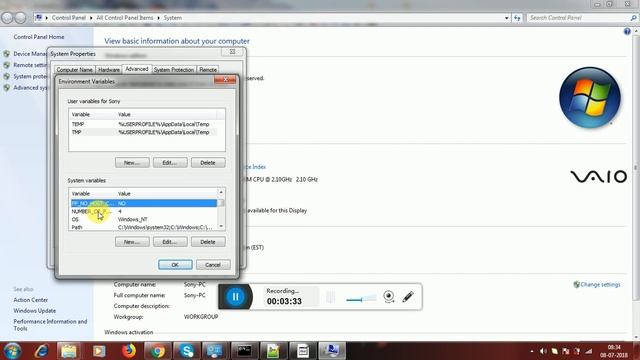The width and height of the screenshot is (640, 360).
Task: Open the webcam icon on the recording toolbar
Action: pyautogui.click(x=389, y=296)
